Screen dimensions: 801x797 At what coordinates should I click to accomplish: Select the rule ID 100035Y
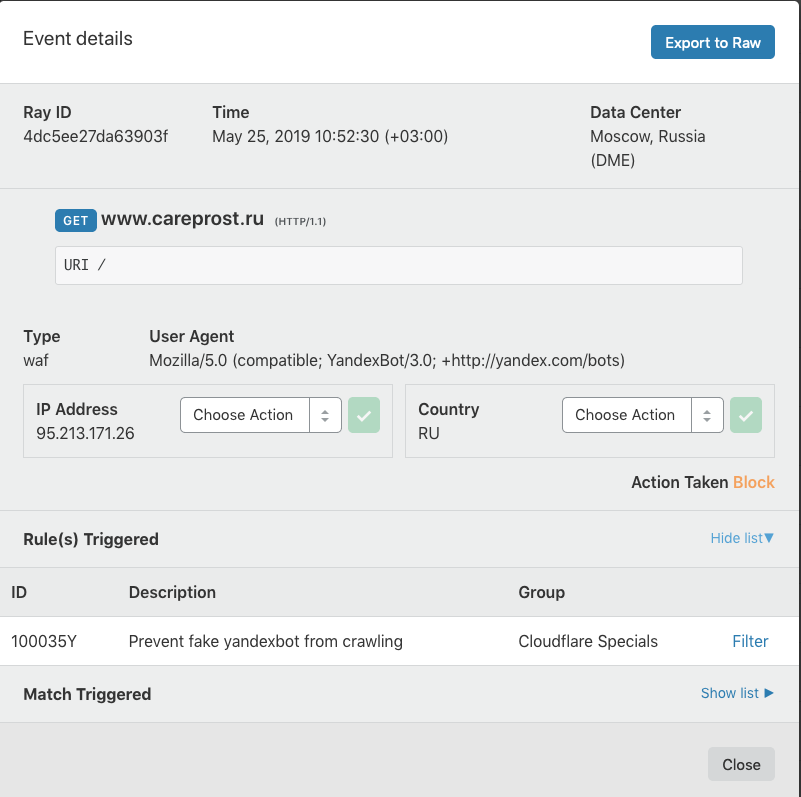[x=44, y=641]
